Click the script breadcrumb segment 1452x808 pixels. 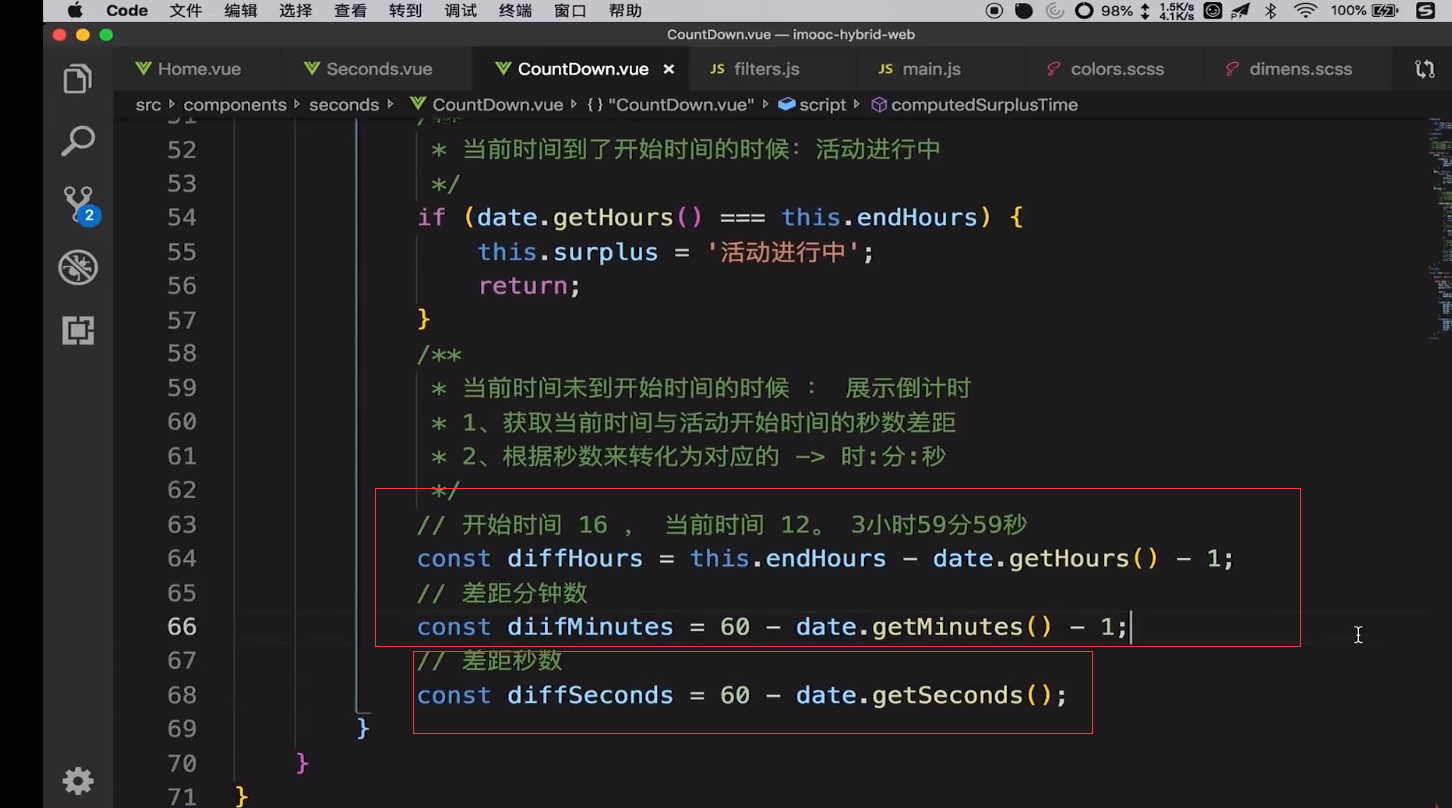(812, 105)
